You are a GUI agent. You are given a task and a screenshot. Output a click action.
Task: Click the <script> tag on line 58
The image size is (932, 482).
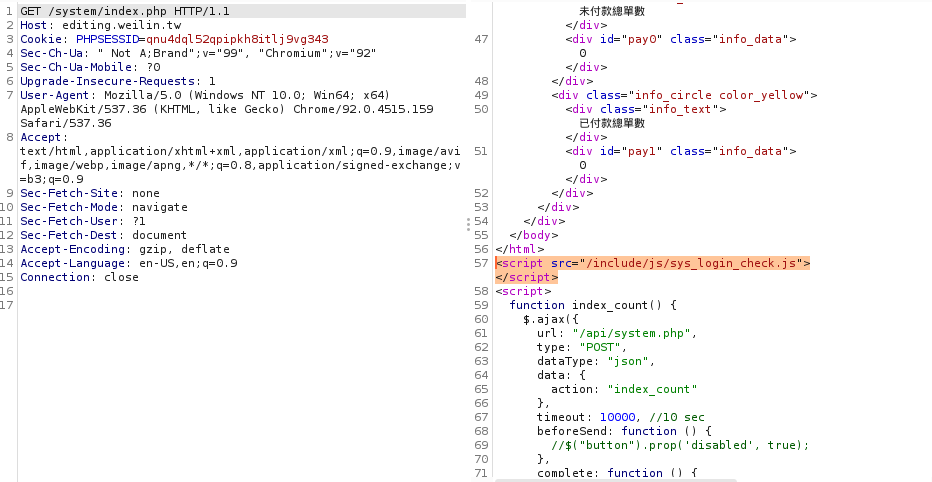click(x=523, y=291)
